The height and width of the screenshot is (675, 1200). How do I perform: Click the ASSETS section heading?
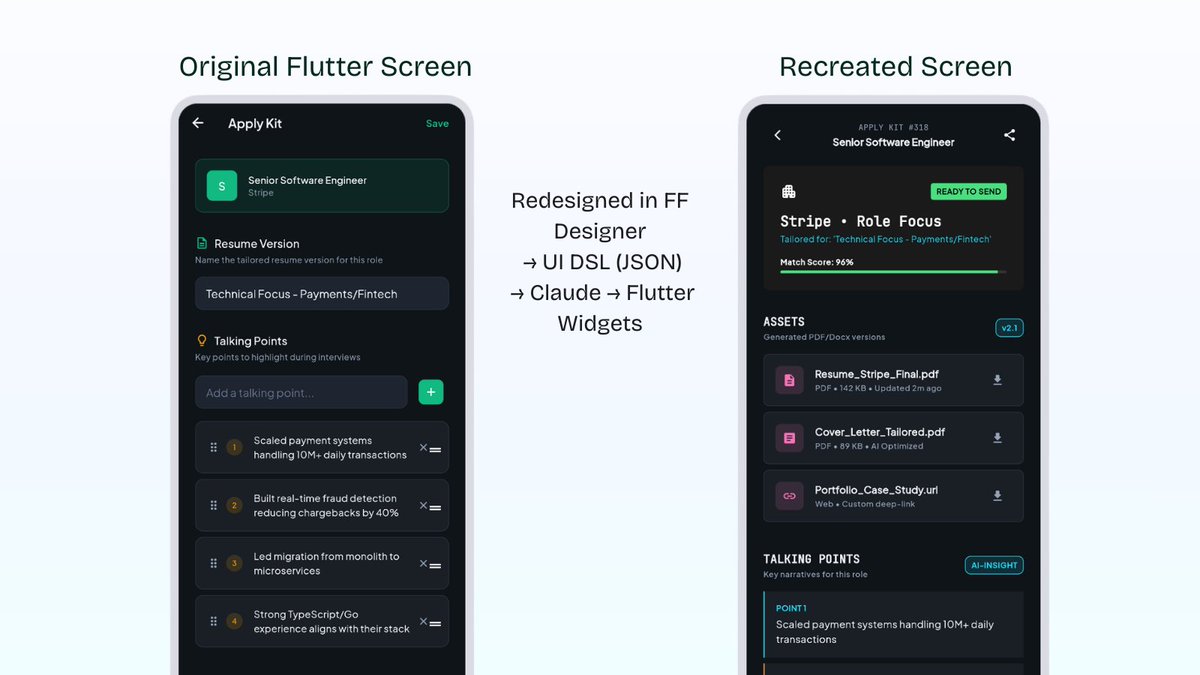coord(784,322)
